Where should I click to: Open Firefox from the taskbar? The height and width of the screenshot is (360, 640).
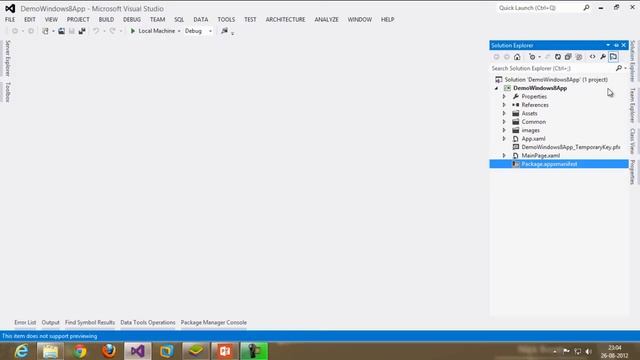click(109, 351)
